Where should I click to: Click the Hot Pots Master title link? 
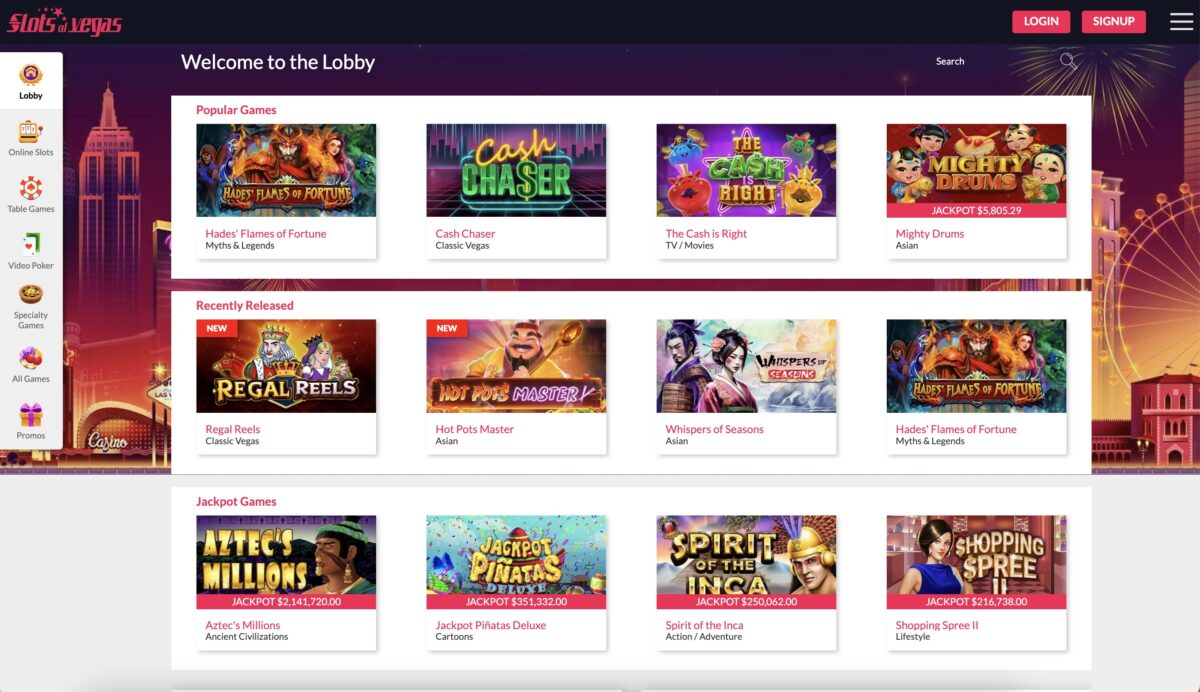pos(475,430)
